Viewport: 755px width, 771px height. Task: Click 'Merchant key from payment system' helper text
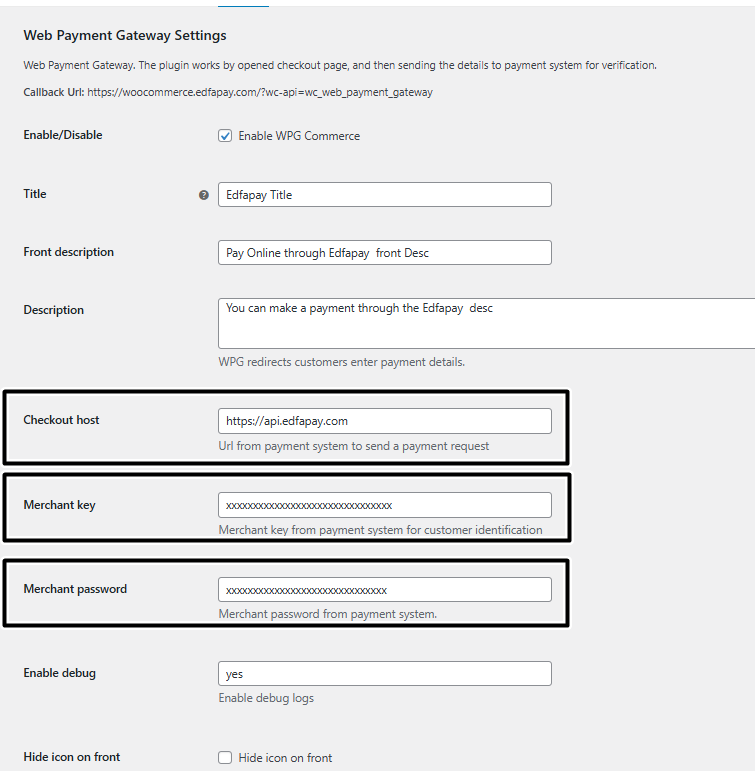pos(380,530)
